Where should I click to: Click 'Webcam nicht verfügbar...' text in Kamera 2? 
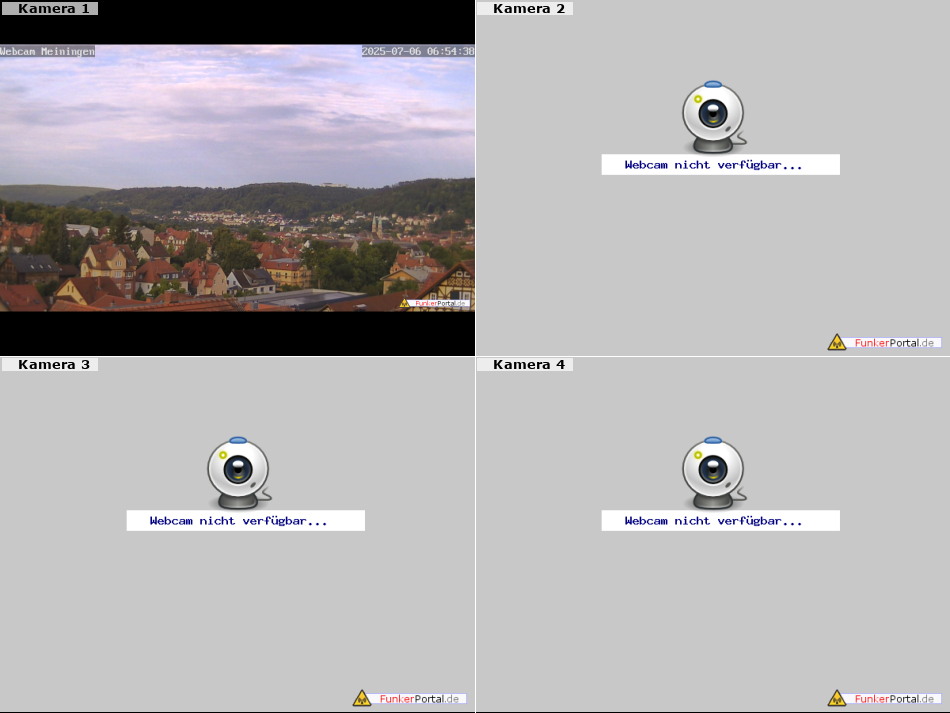[x=714, y=165]
